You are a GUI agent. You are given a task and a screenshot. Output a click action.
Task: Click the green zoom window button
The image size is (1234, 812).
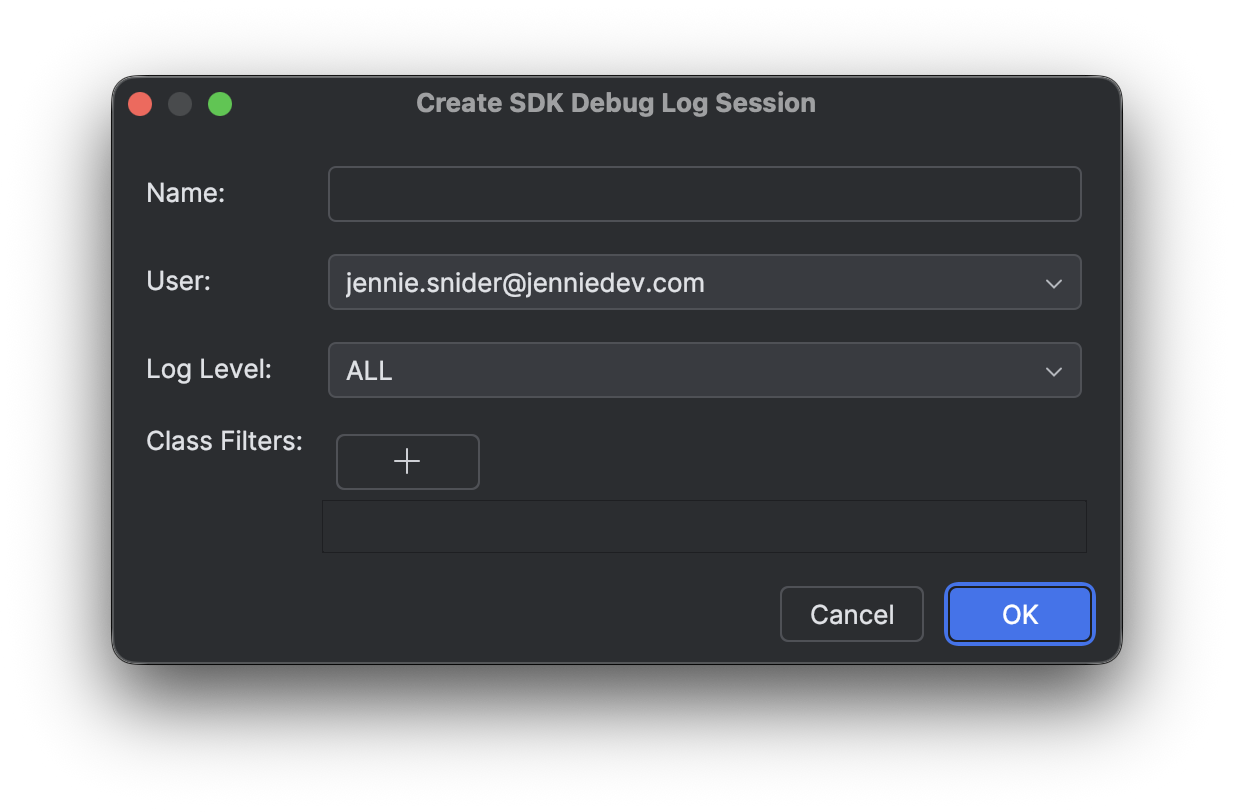tap(220, 103)
